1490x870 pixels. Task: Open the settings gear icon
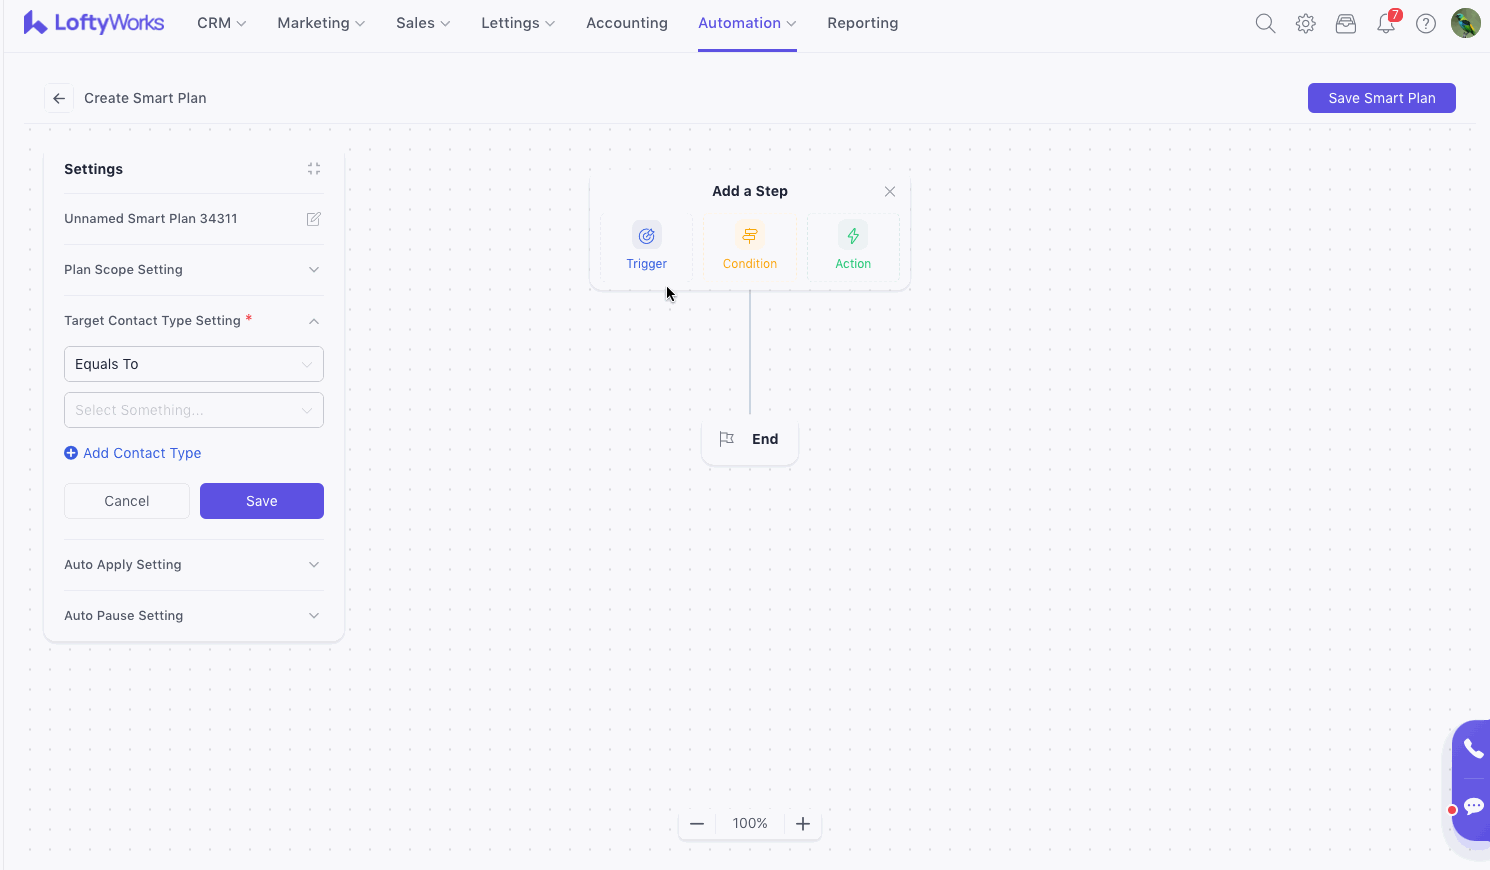tap(1306, 23)
